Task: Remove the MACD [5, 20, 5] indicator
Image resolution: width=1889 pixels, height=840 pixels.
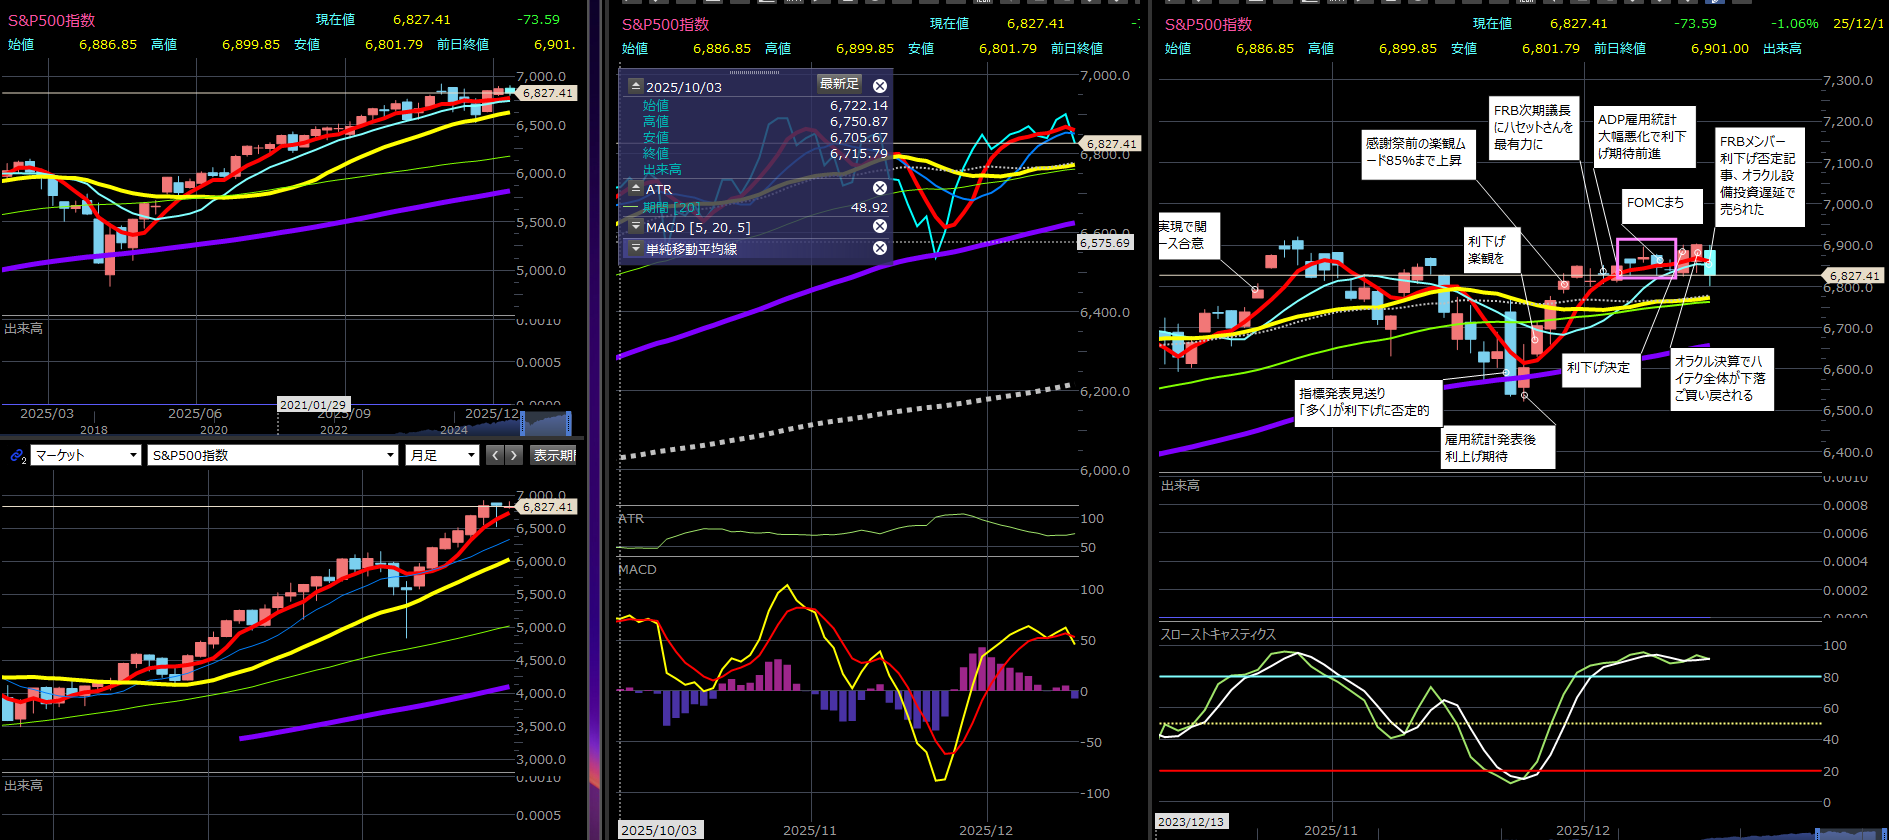Action: point(880,226)
